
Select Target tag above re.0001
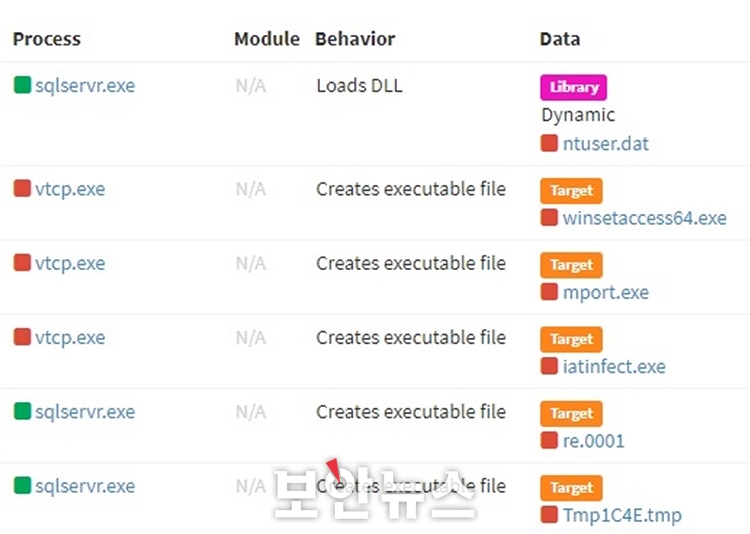pyautogui.click(x=572, y=413)
